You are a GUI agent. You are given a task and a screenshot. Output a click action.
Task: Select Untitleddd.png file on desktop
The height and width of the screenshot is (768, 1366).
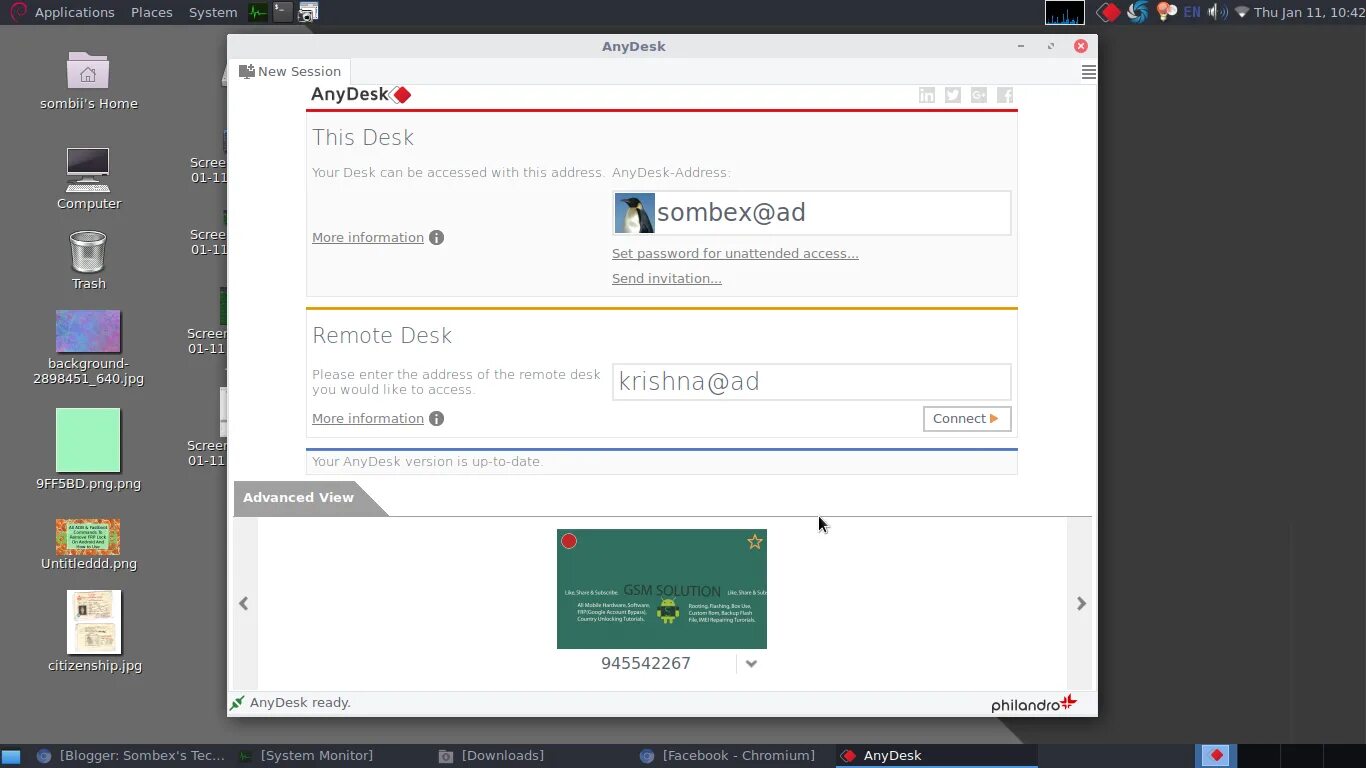[89, 544]
